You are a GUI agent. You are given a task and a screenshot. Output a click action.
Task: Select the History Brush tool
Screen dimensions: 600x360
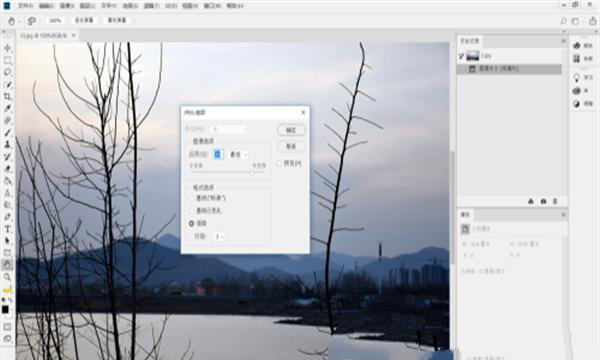click(x=8, y=156)
